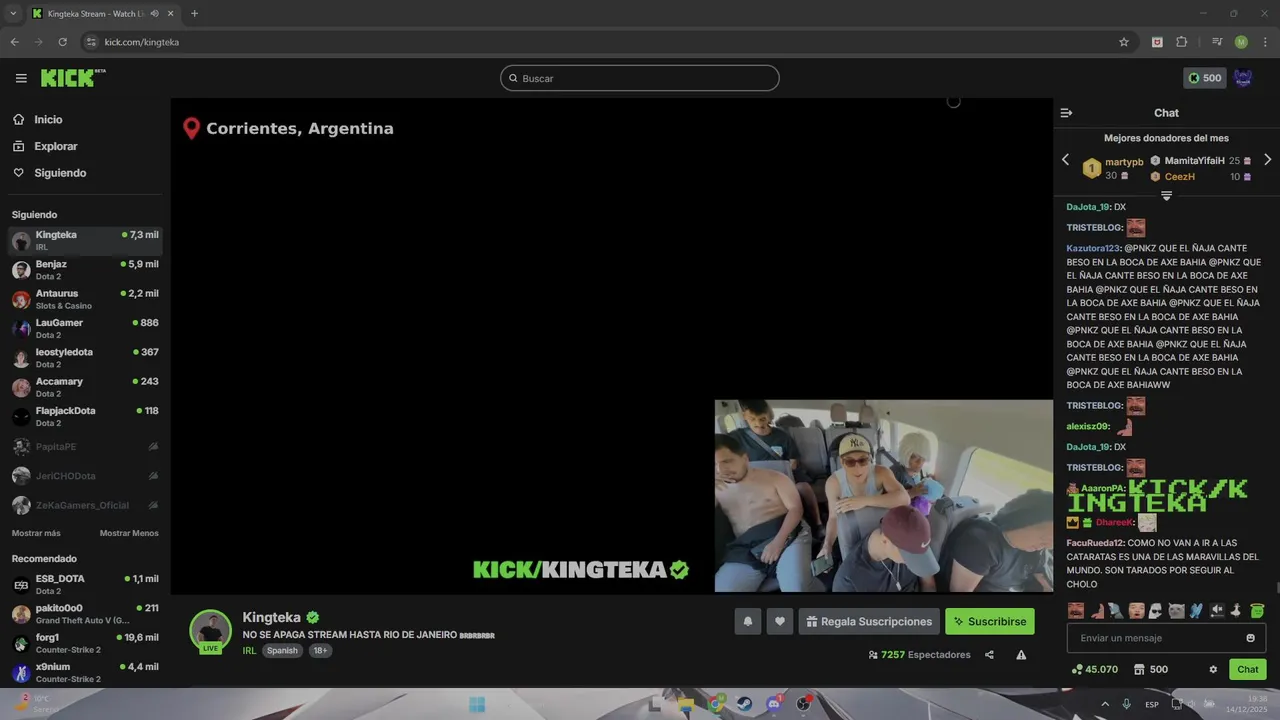Click the Regala Suscripciones button
1280x720 pixels.
coord(869,621)
